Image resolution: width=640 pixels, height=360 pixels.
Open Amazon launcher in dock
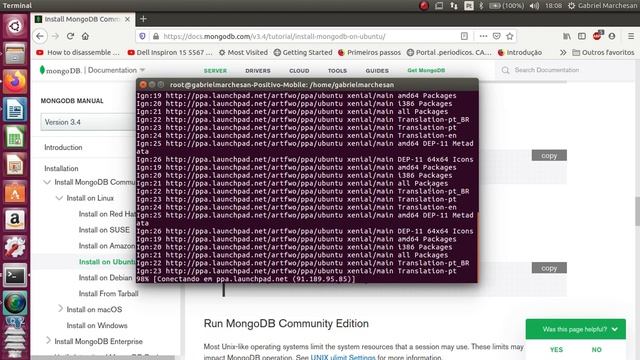pyautogui.click(x=15, y=220)
